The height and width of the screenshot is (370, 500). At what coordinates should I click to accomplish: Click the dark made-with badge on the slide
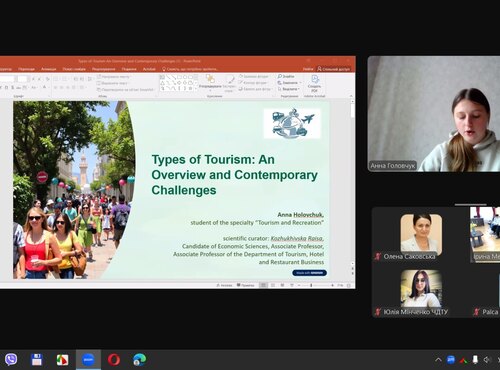coord(310,273)
